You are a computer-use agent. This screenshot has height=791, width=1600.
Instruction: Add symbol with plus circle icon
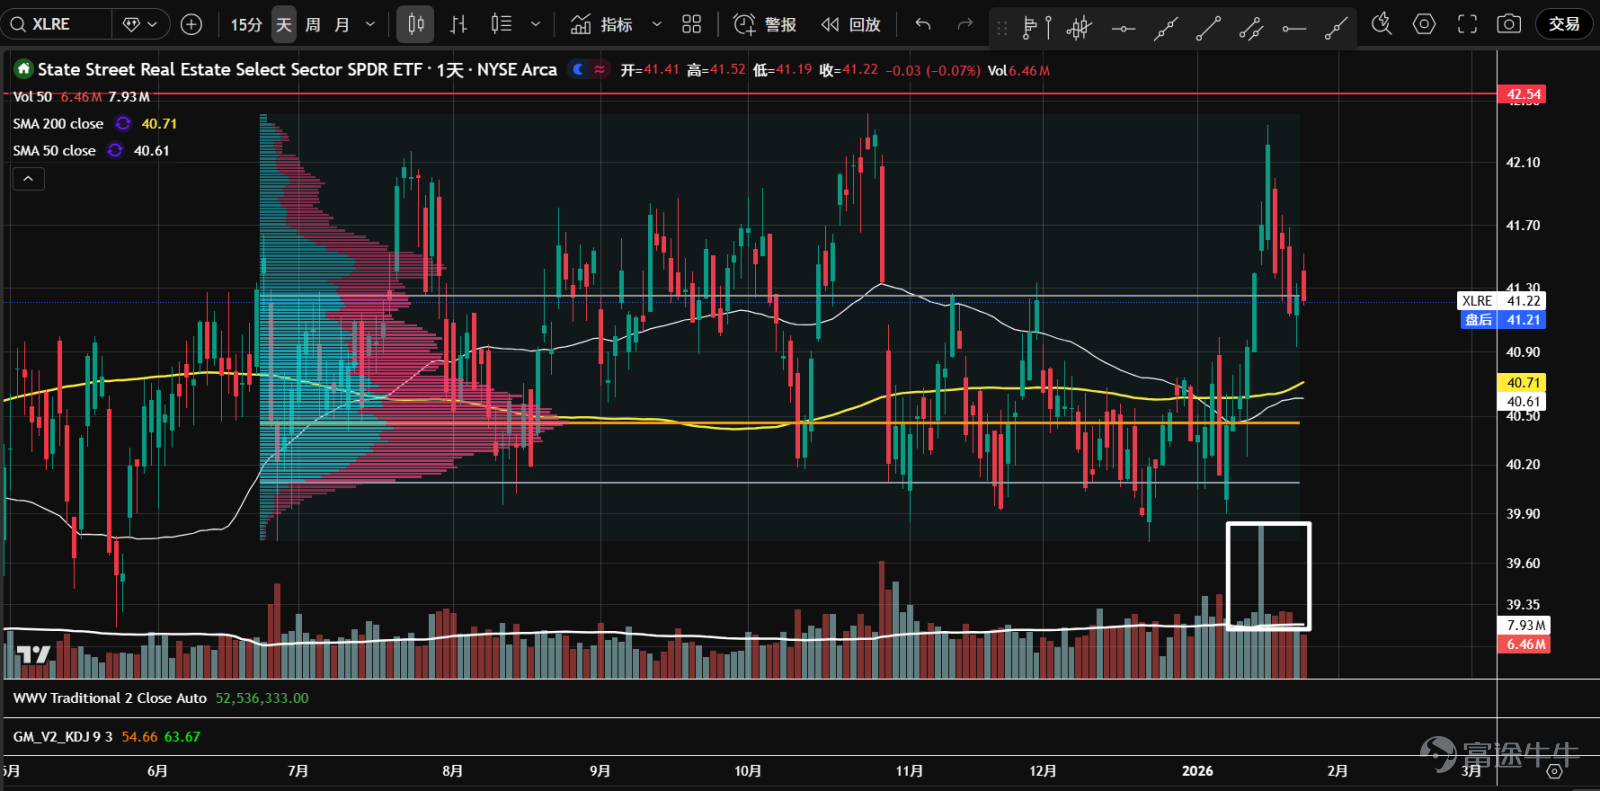pyautogui.click(x=192, y=24)
